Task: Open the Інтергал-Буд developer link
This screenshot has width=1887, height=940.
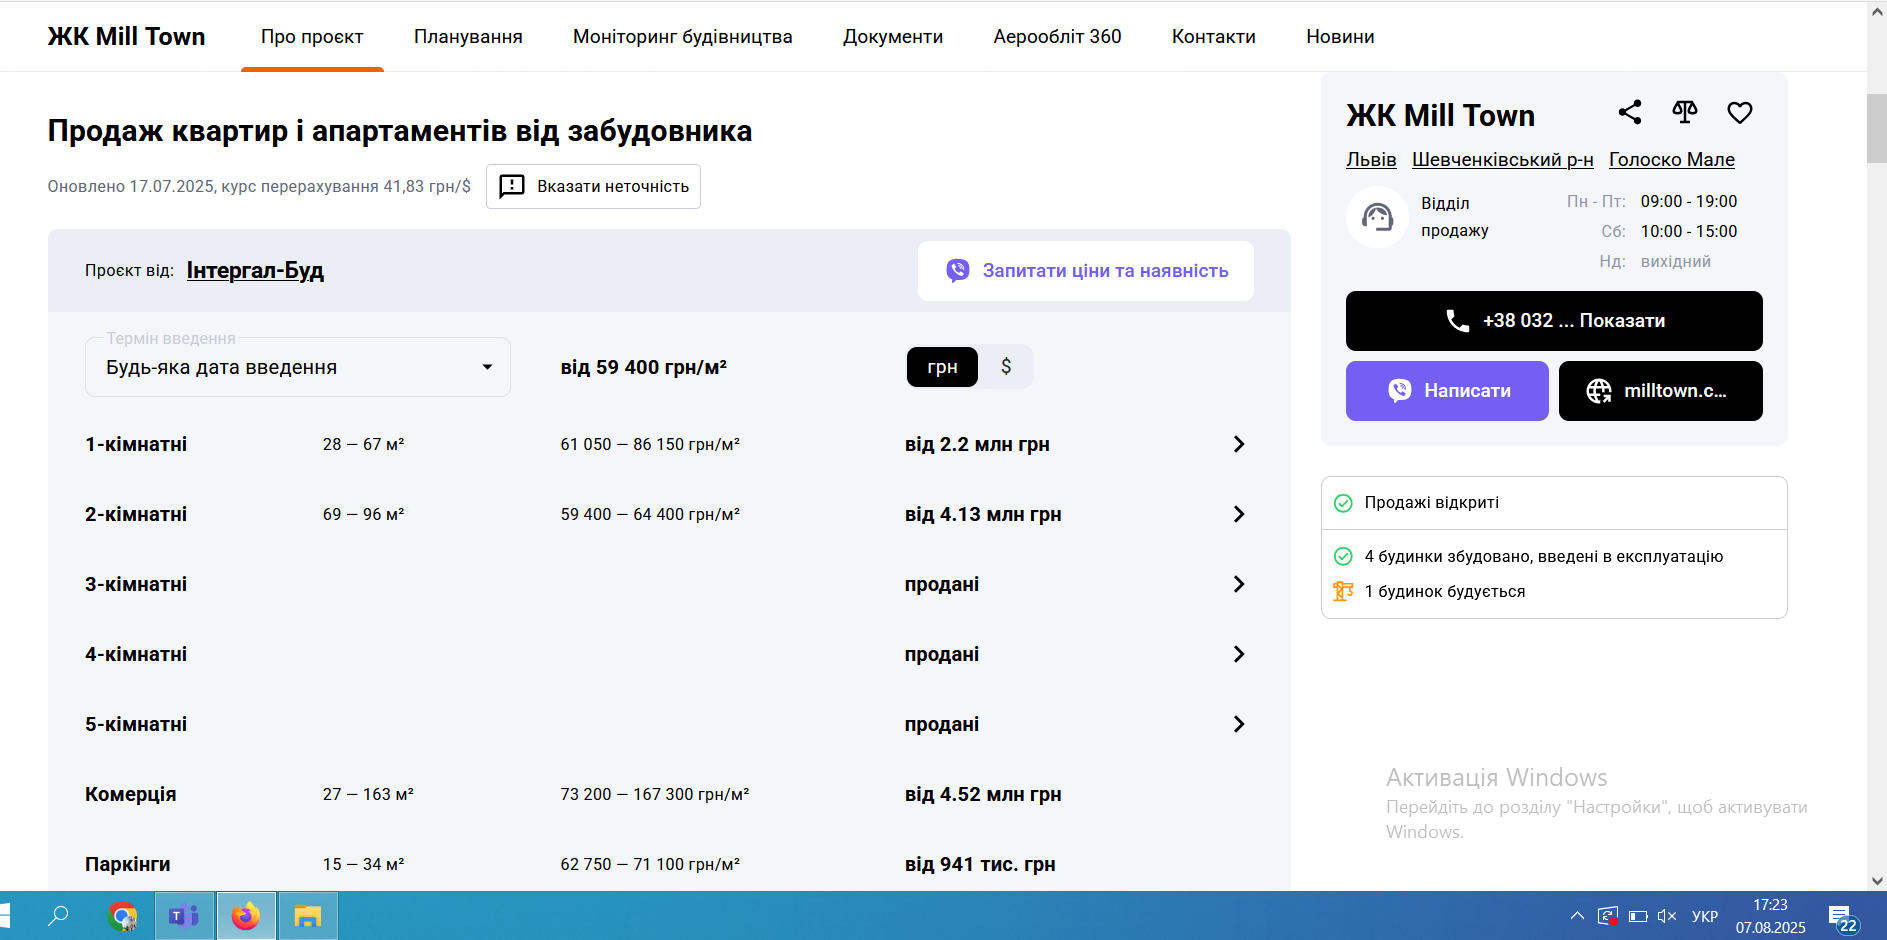Action: click(255, 270)
